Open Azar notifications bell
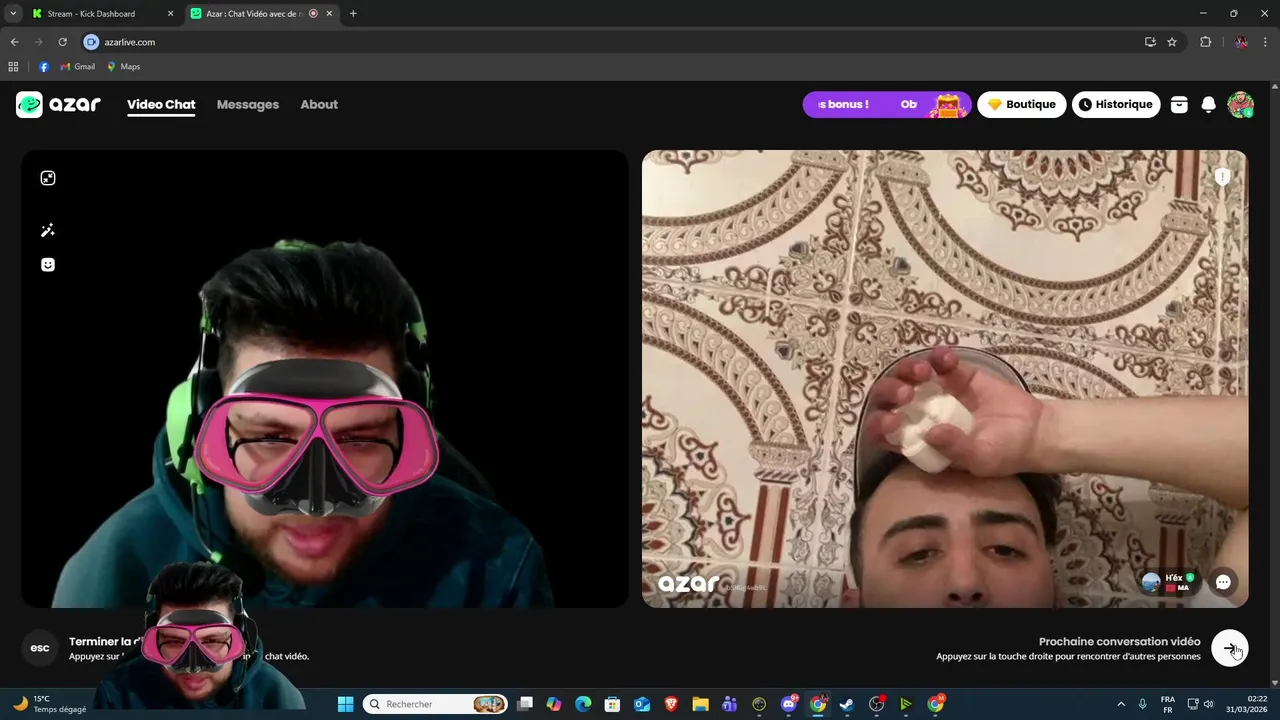 click(1208, 104)
